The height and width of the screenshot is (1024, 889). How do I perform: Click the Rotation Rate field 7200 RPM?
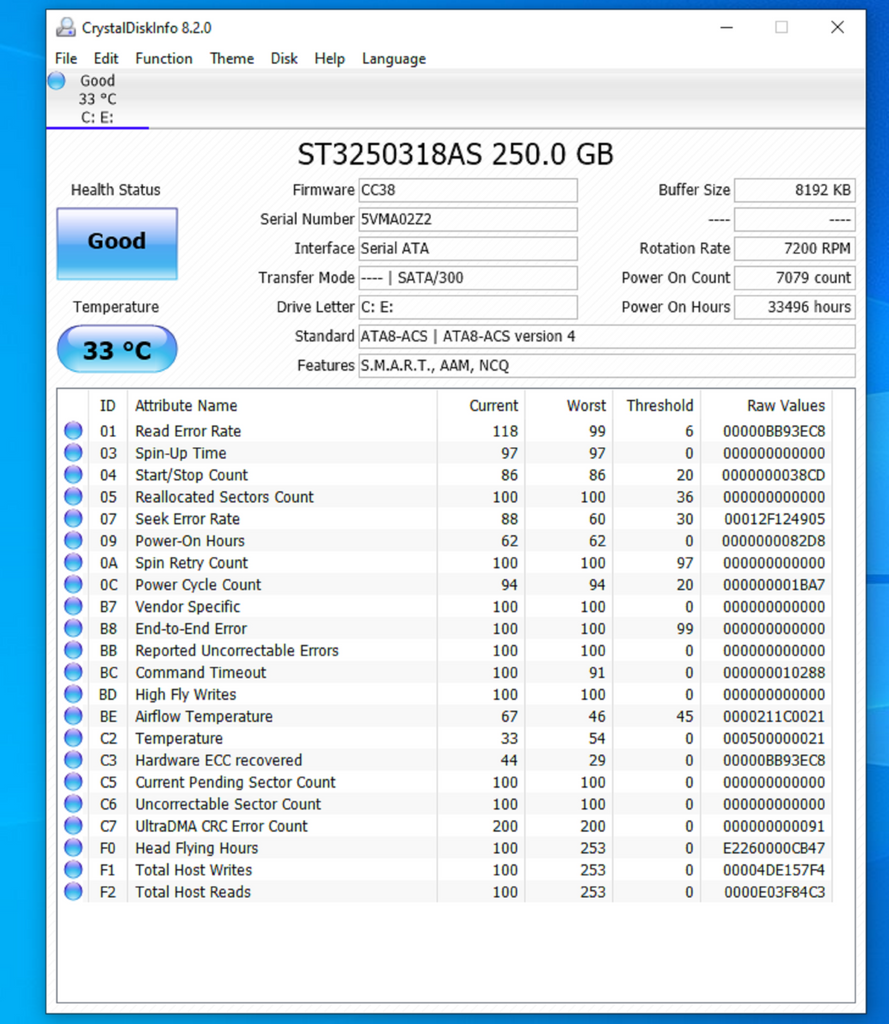click(795, 248)
